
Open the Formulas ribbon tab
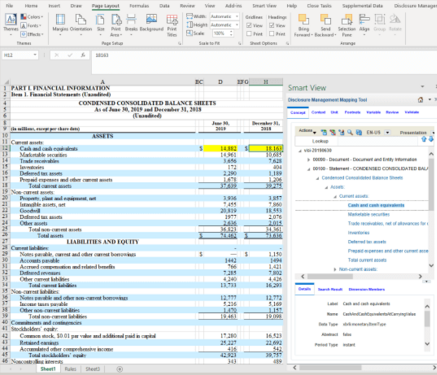click(x=139, y=6)
